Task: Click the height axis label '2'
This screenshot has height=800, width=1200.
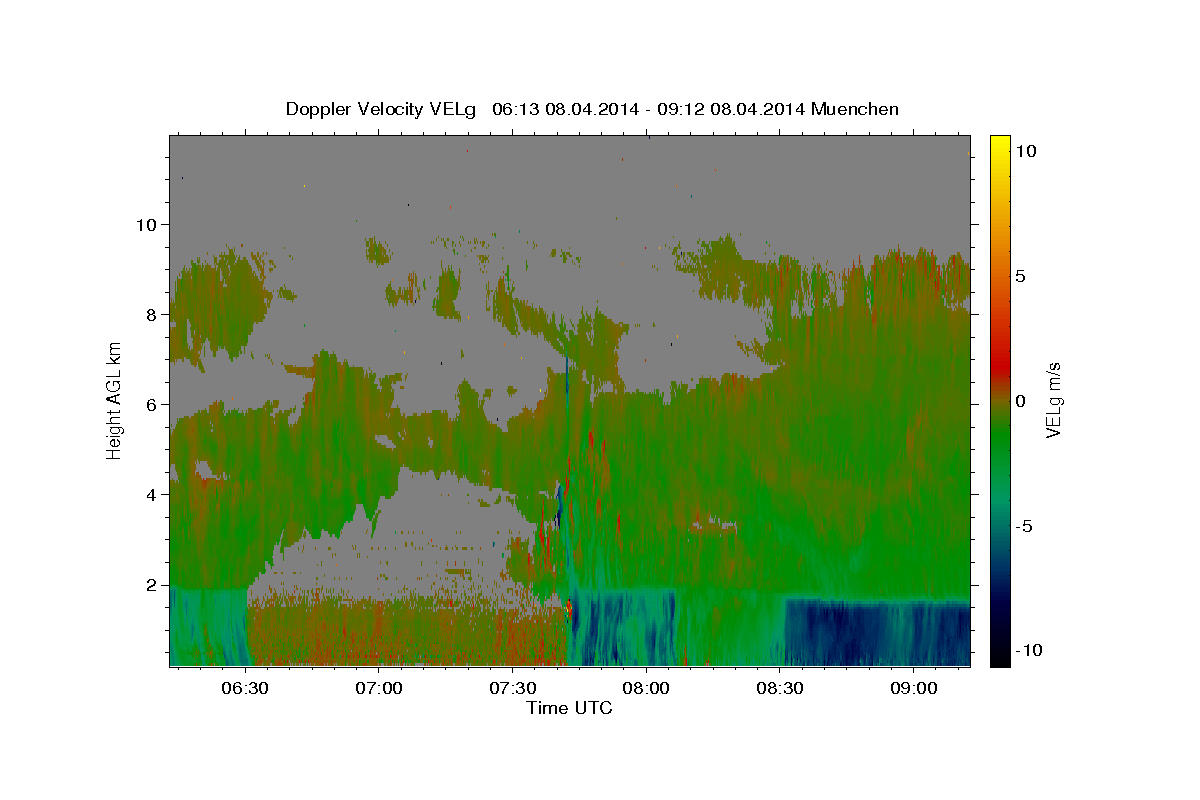Action: [151, 585]
